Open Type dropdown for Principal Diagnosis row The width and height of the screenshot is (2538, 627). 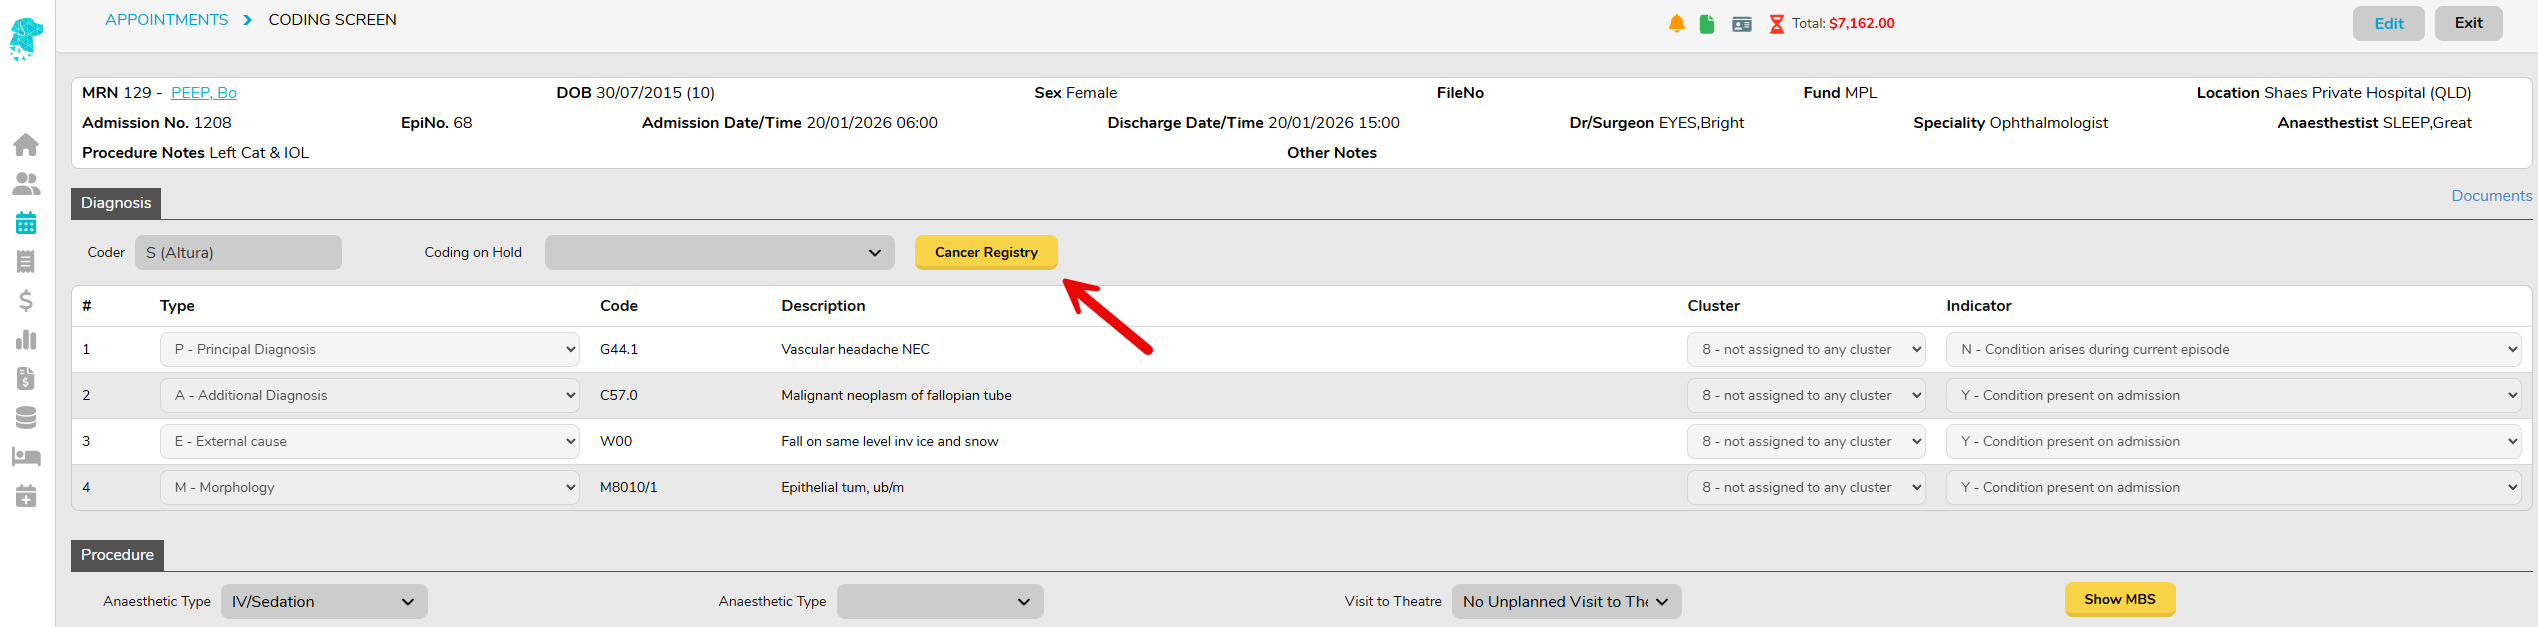tap(369, 350)
